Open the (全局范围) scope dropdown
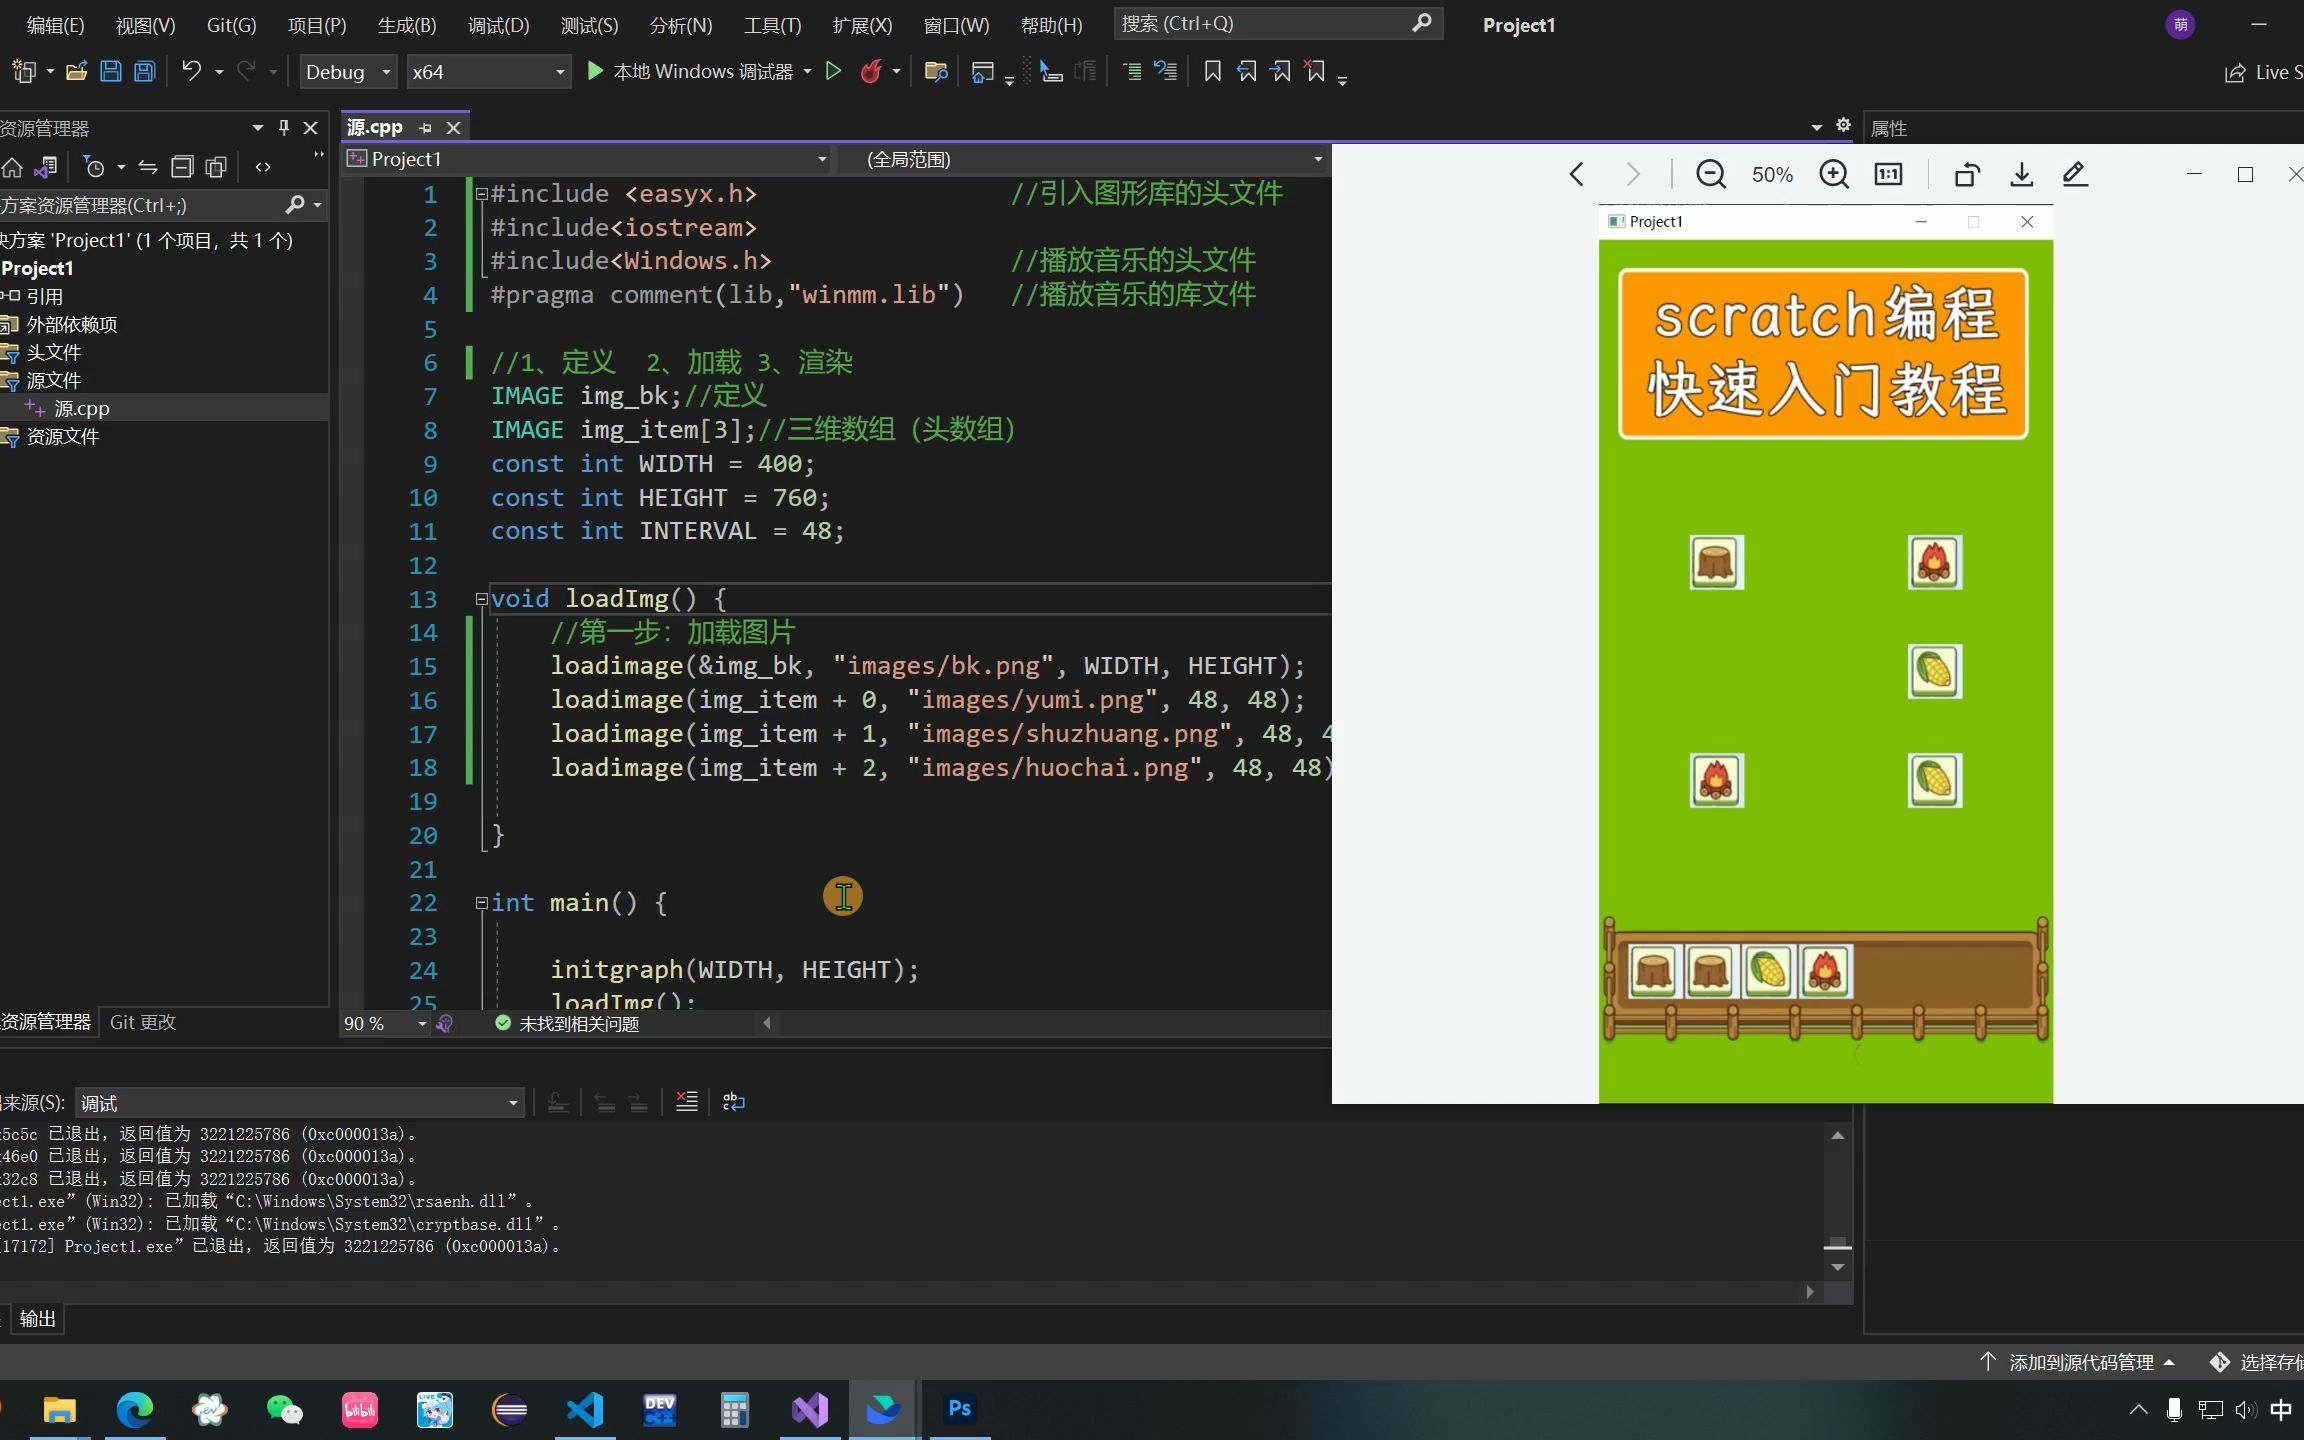This screenshot has width=2304, height=1440. pyautogui.click(x=1085, y=159)
